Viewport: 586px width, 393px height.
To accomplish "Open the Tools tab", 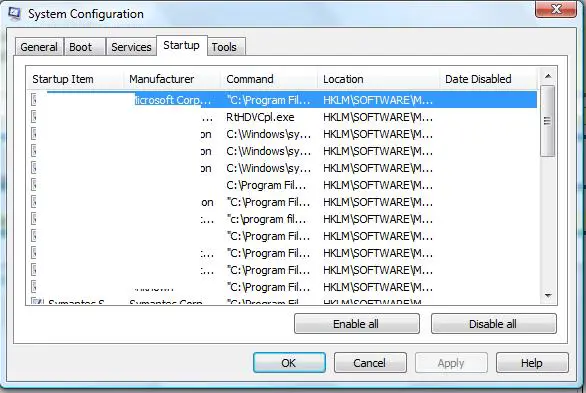I will [x=226, y=47].
